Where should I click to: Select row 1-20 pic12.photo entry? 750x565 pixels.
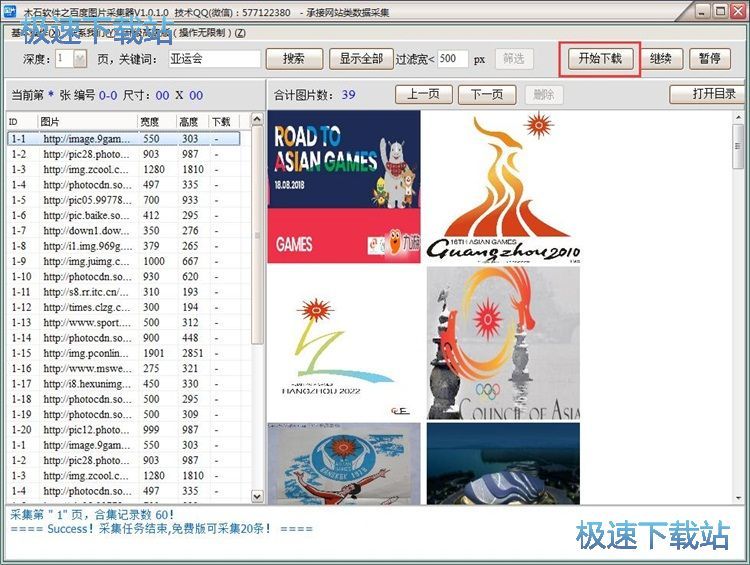click(123, 430)
